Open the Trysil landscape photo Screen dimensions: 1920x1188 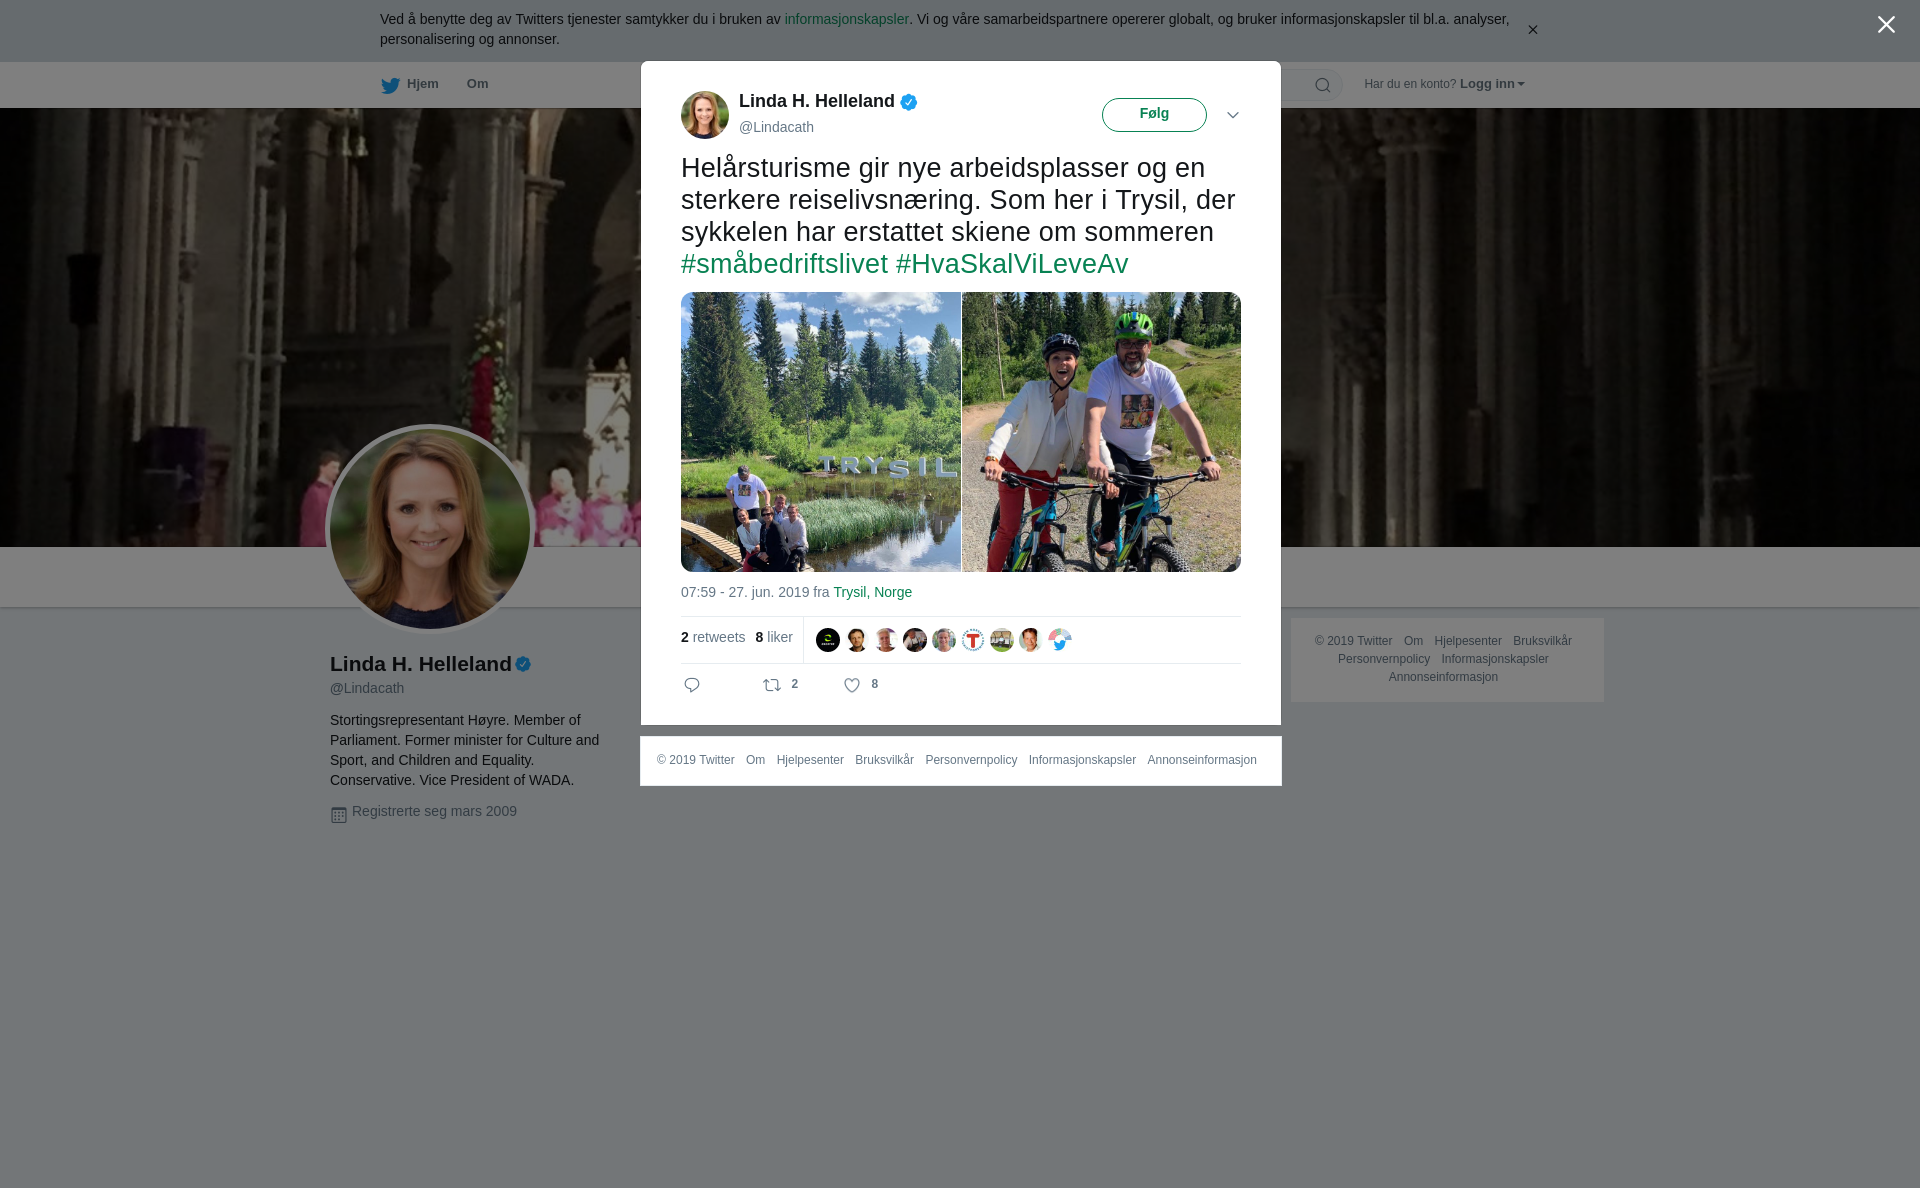pos(820,432)
